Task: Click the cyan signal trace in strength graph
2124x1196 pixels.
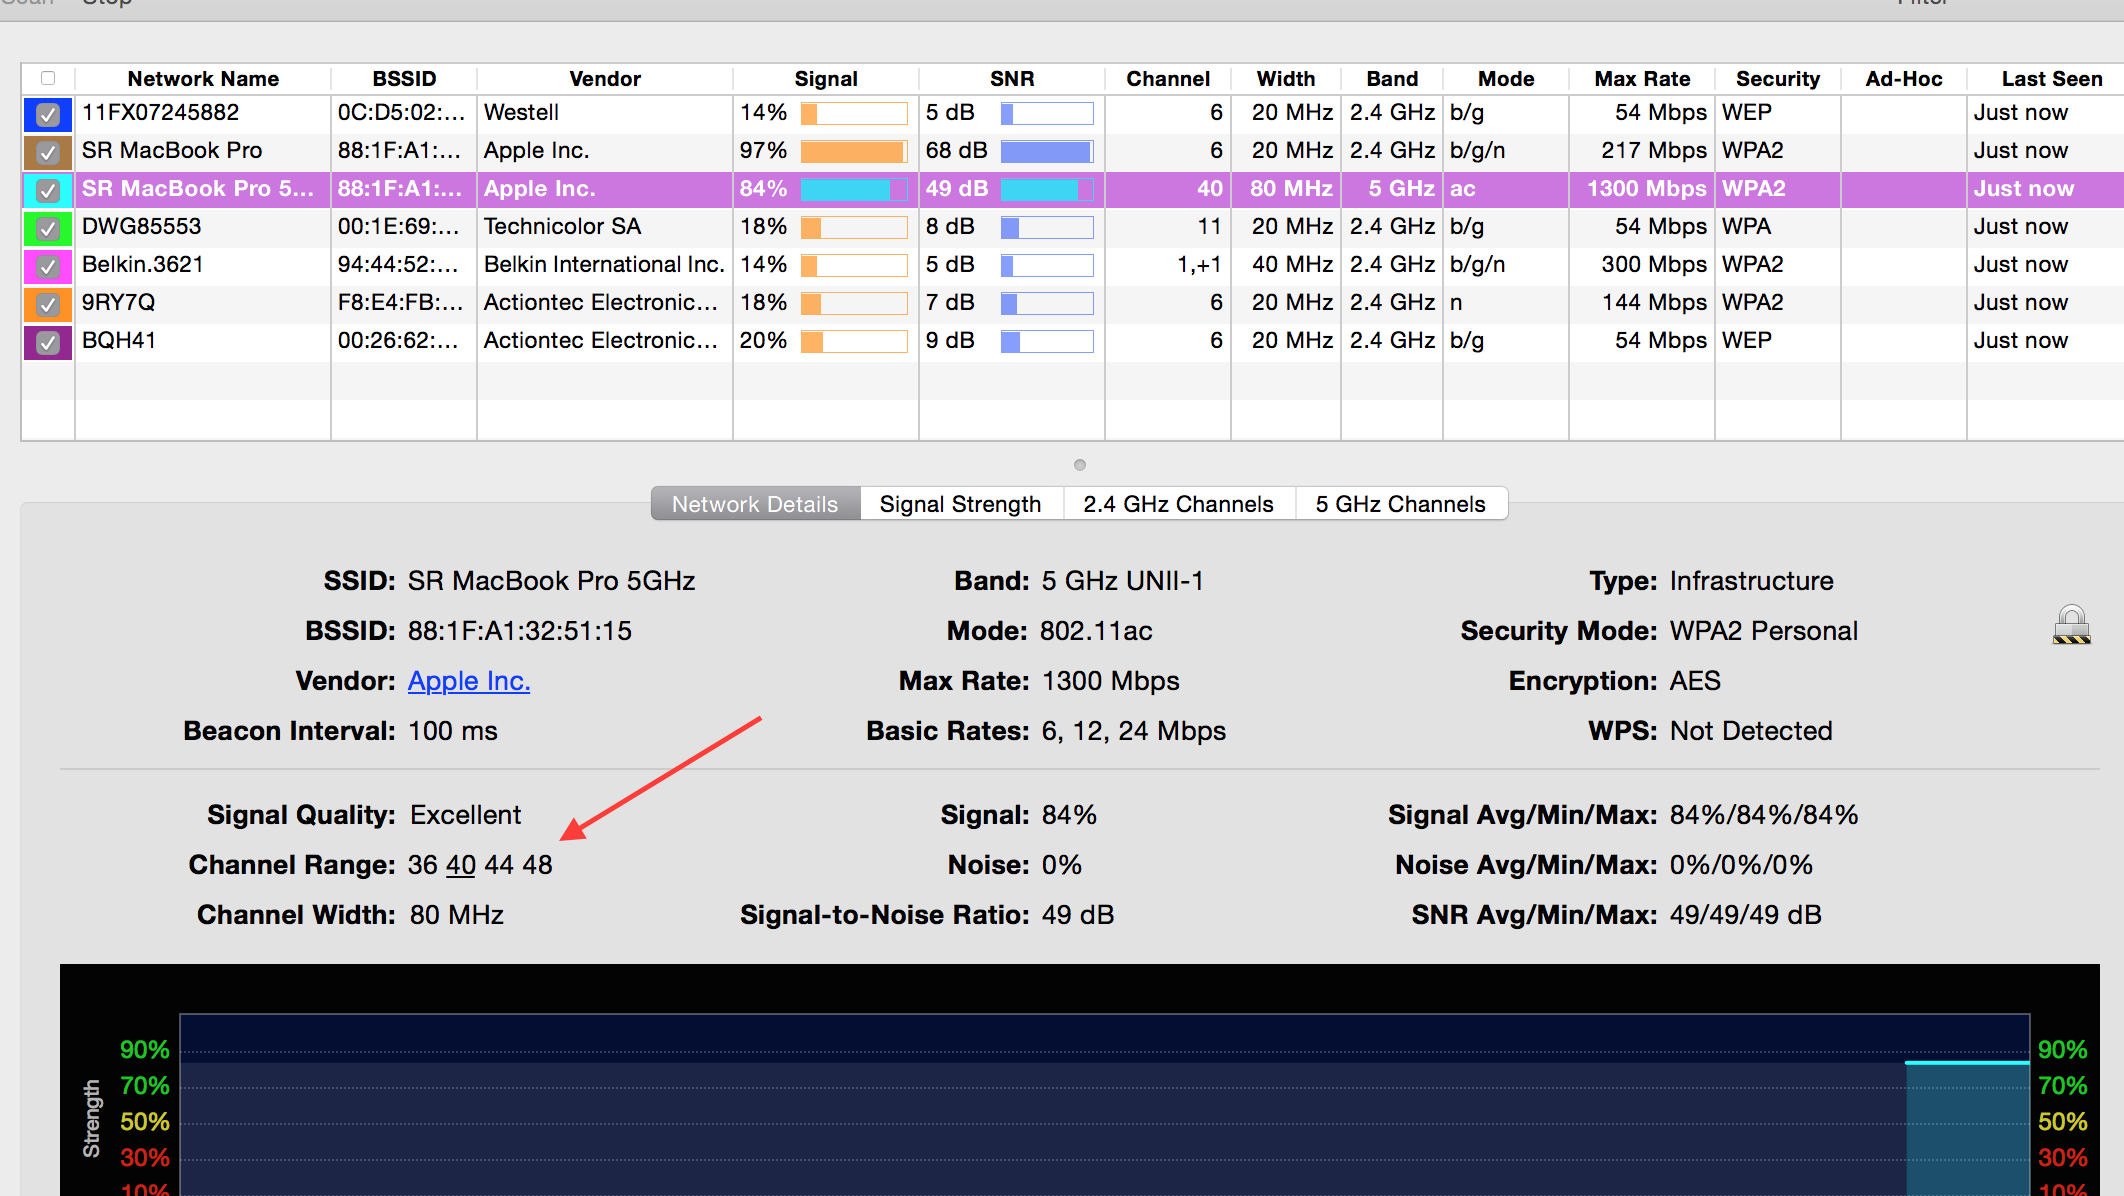Action: coord(1967,1062)
